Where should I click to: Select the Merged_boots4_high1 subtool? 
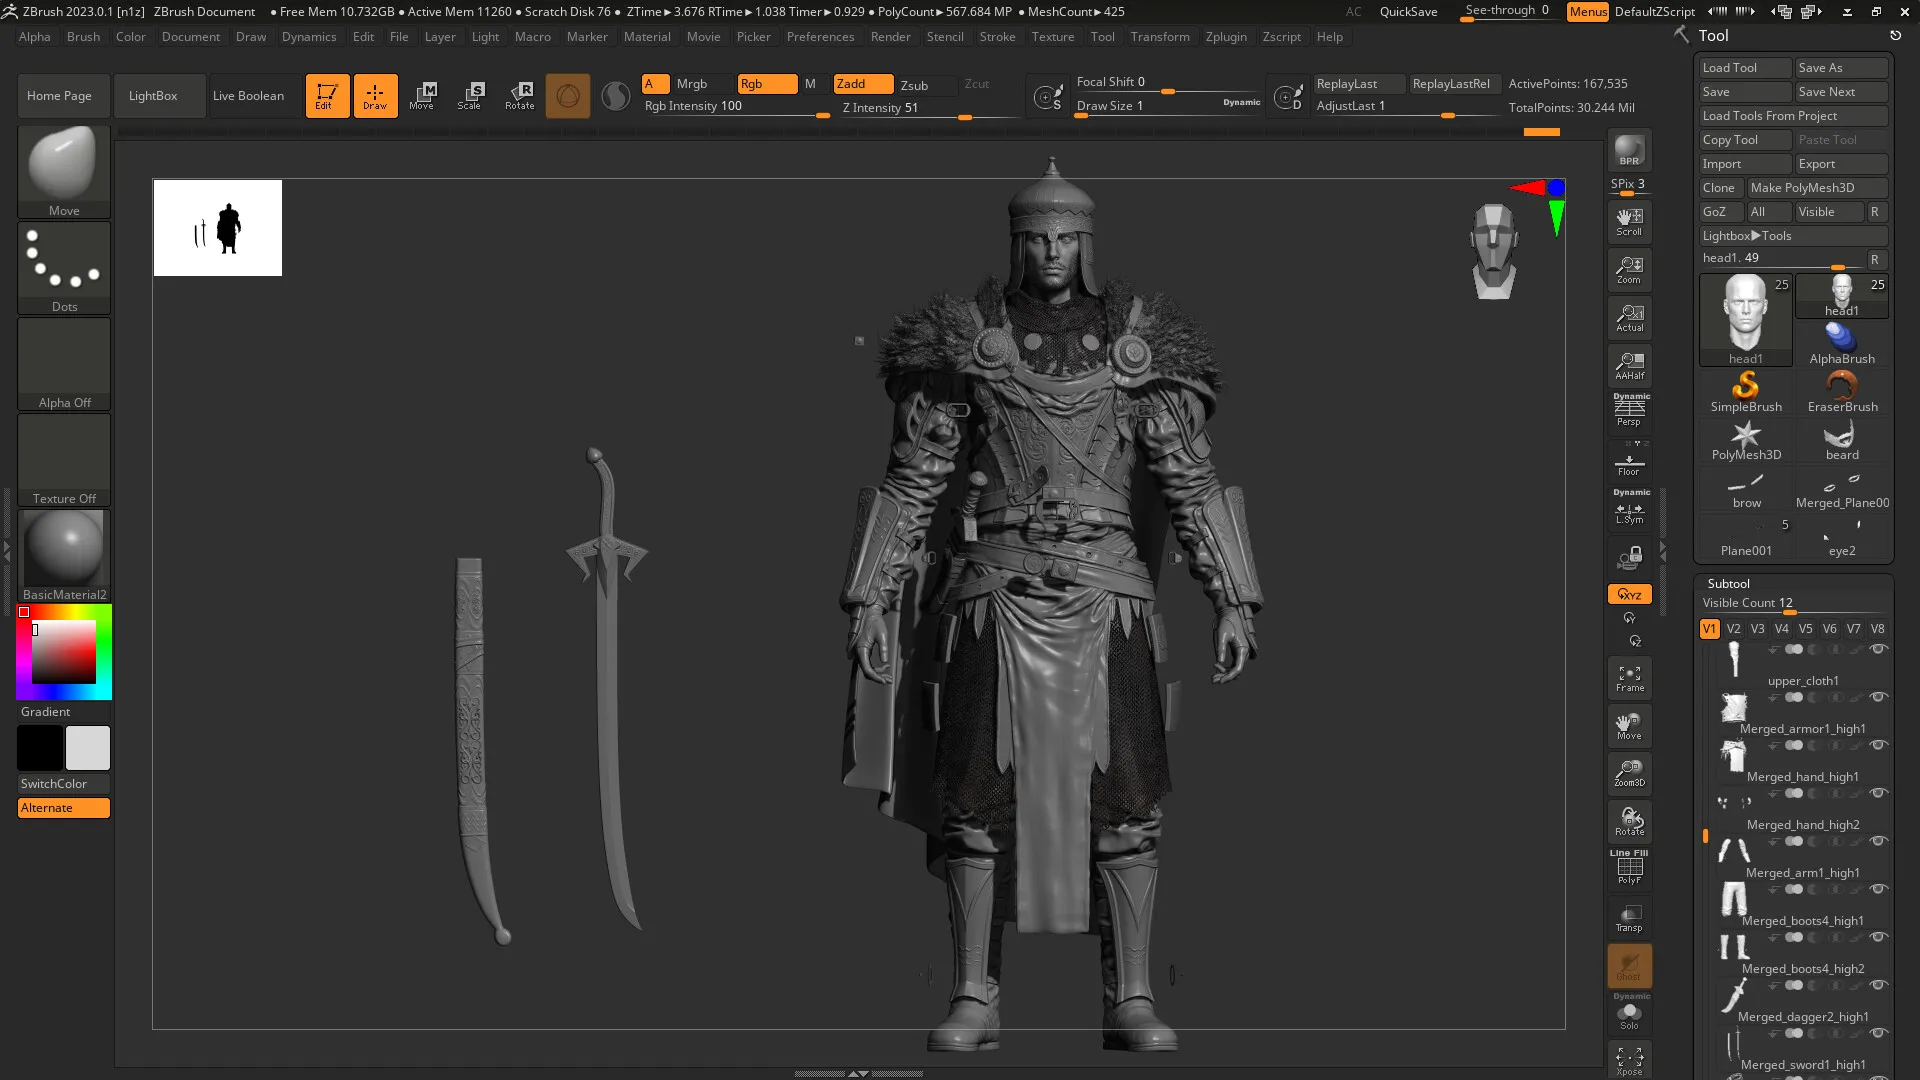click(1802, 921)
